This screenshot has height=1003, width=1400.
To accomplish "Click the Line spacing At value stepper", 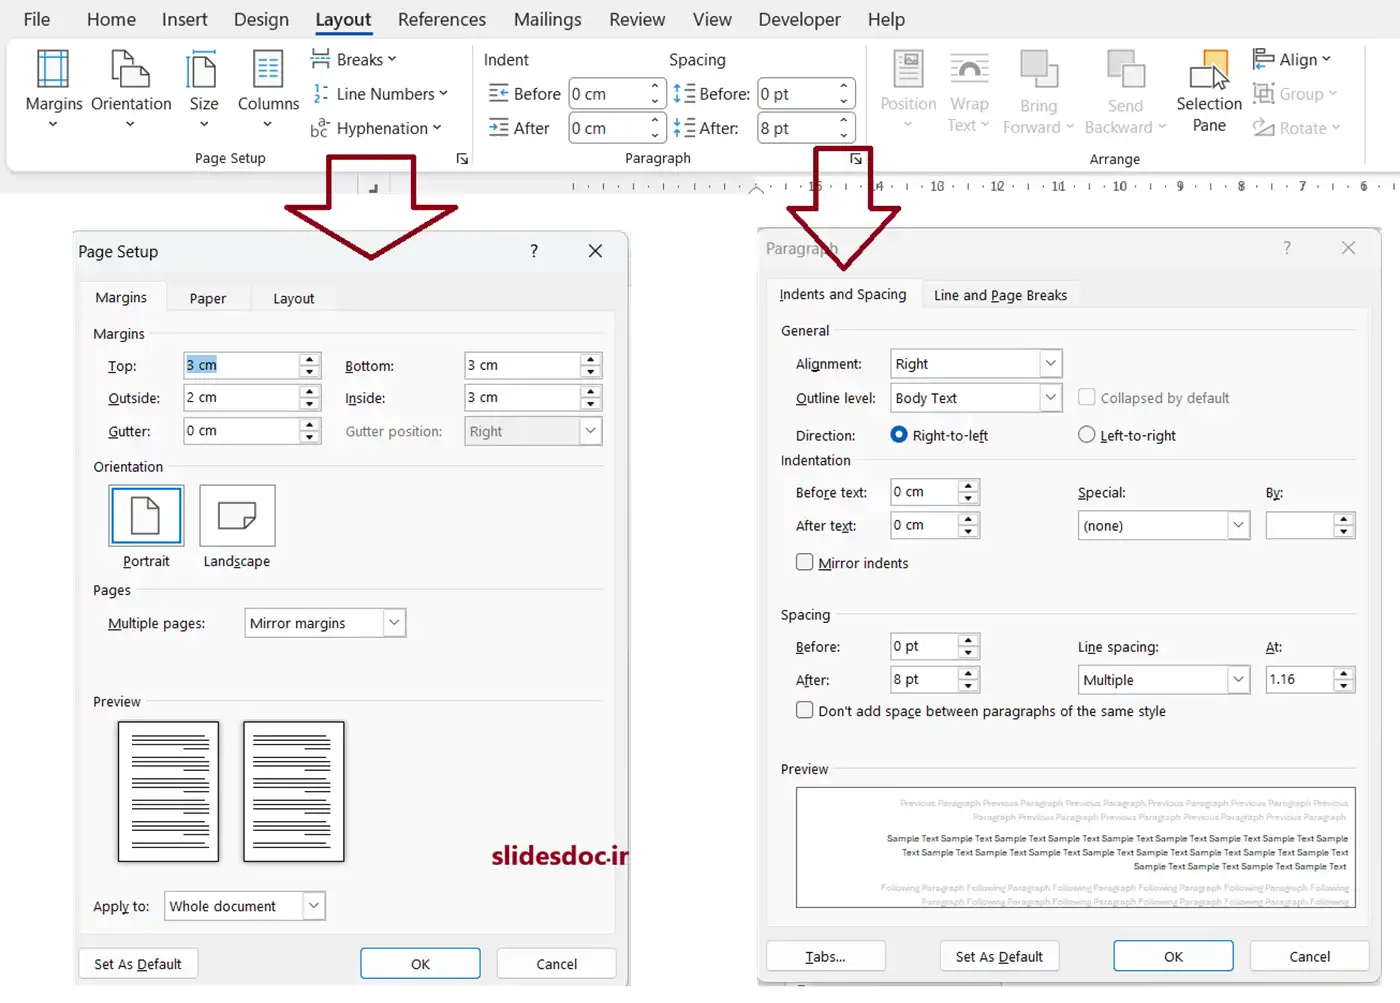I will click(1344, 680).
